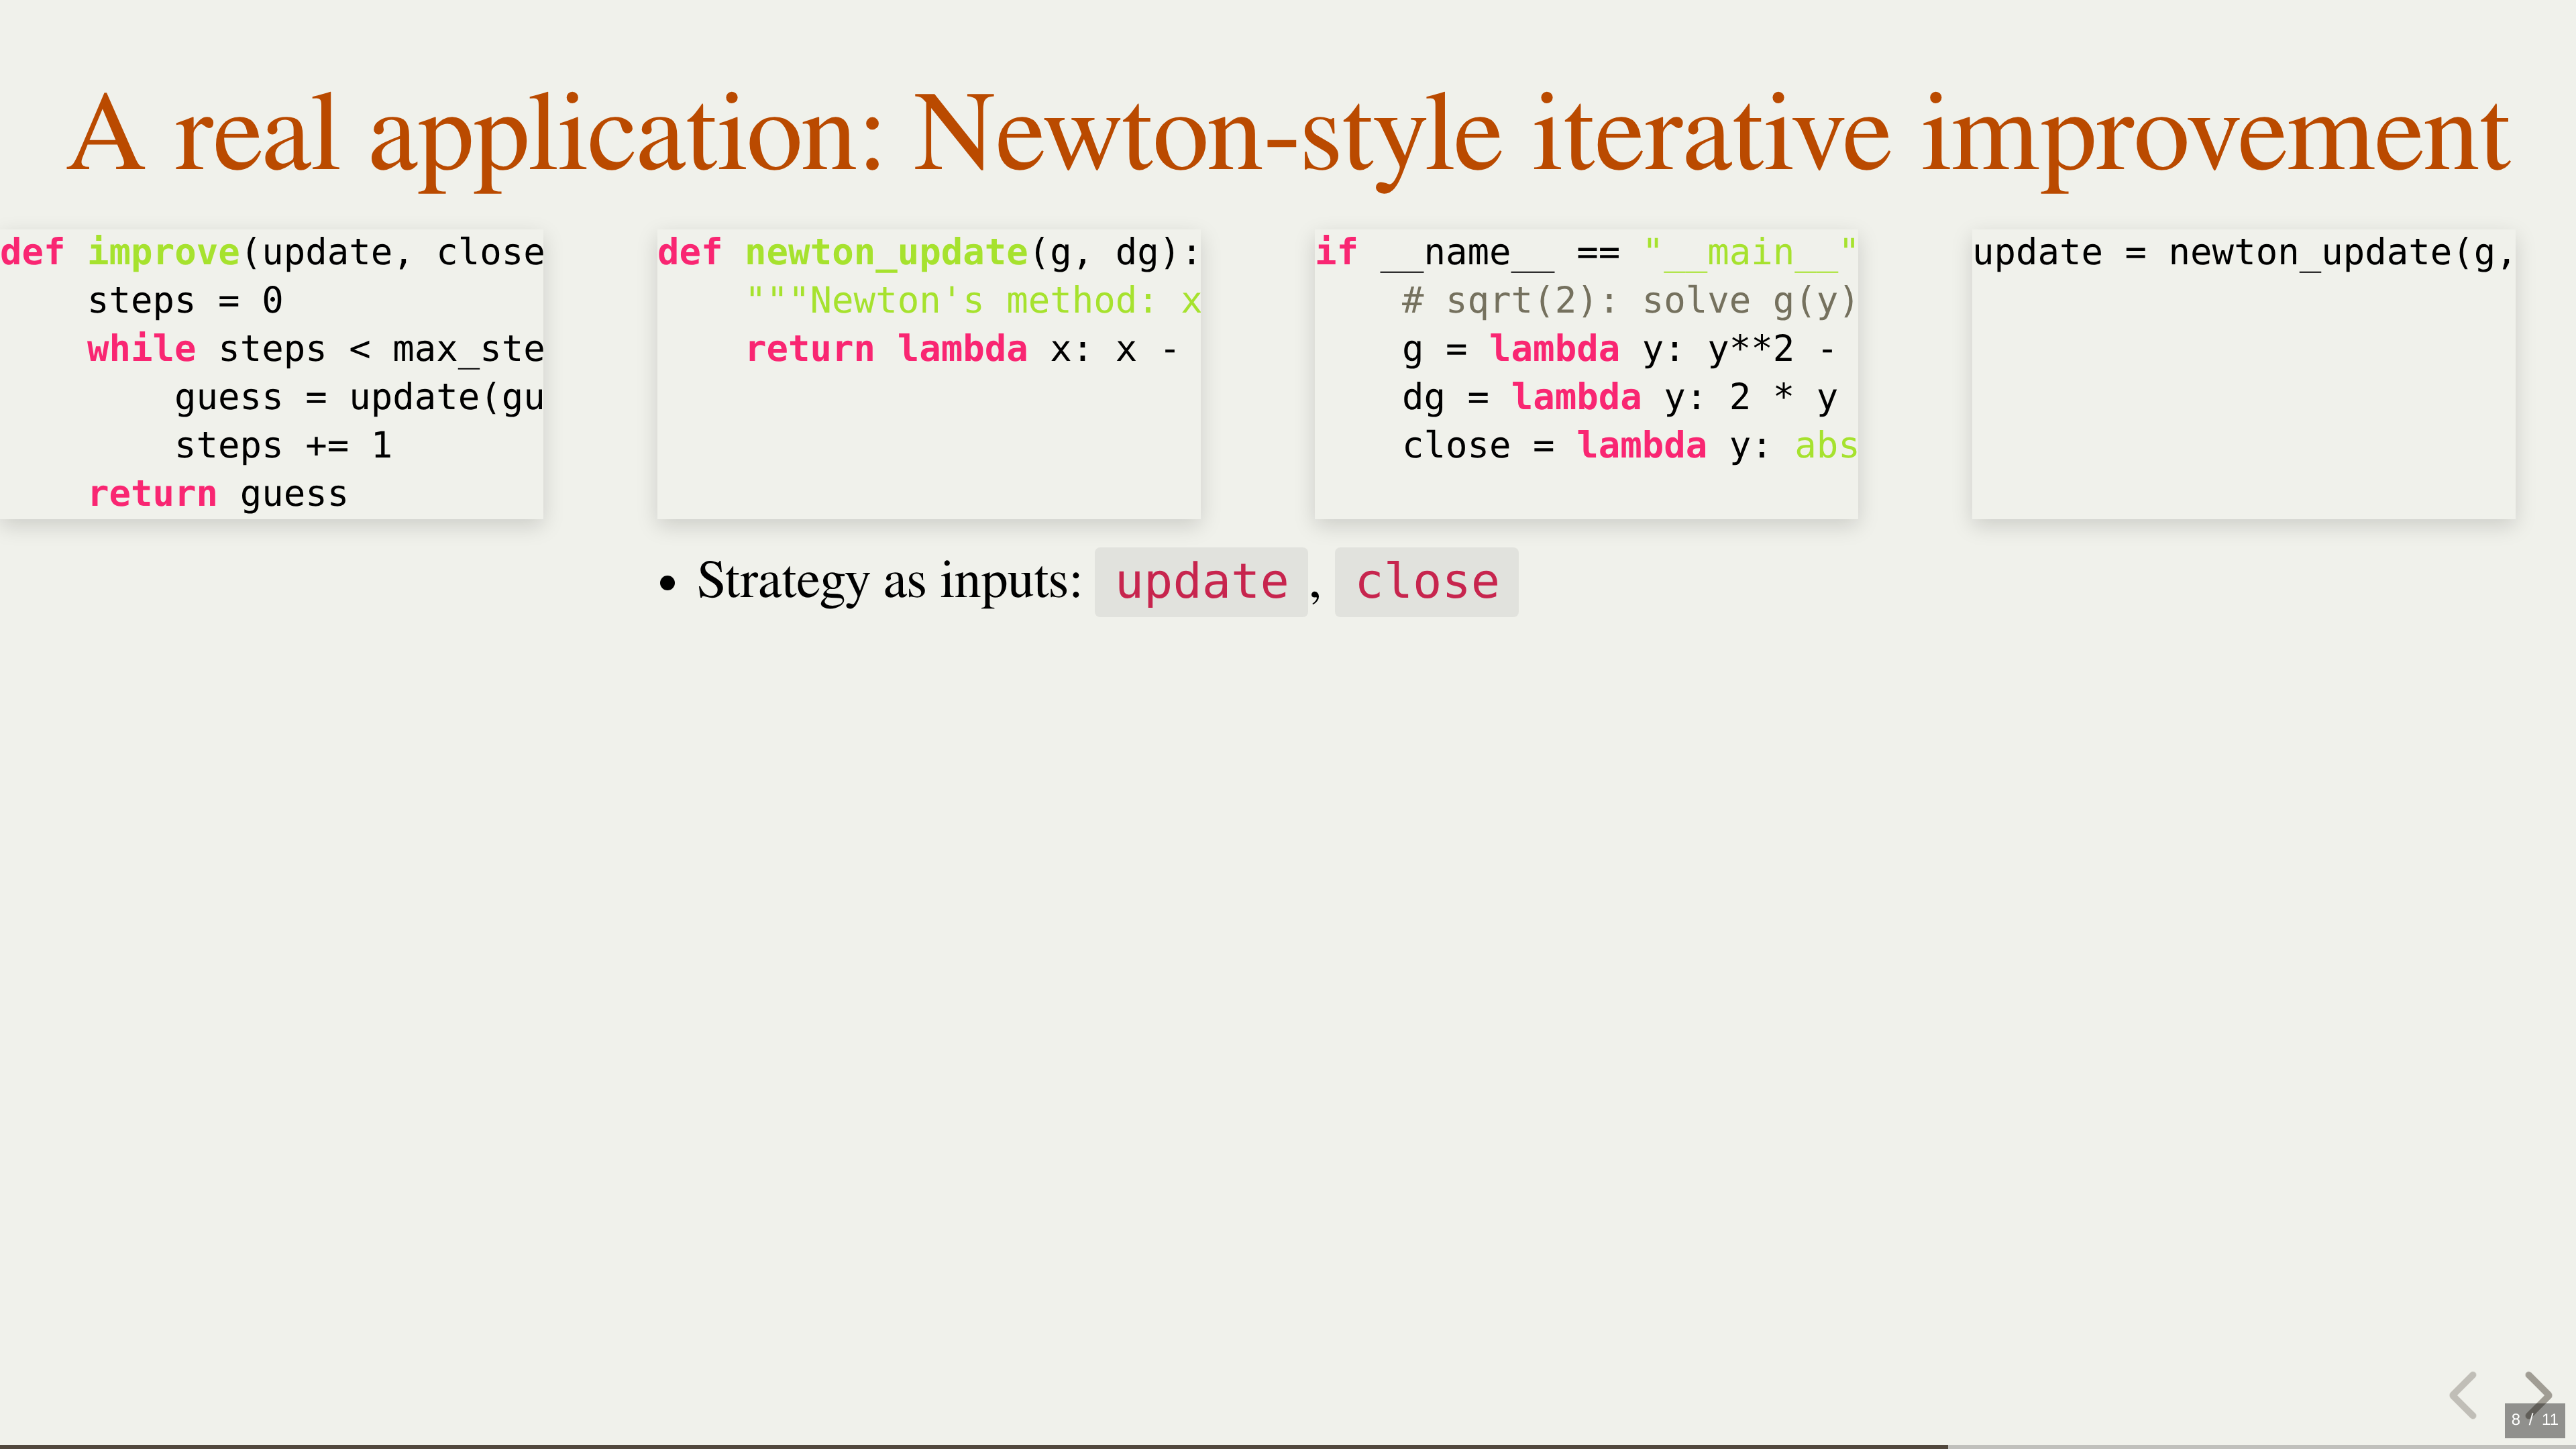
Task: Click the 'return guess' code line
Action: 218,494
